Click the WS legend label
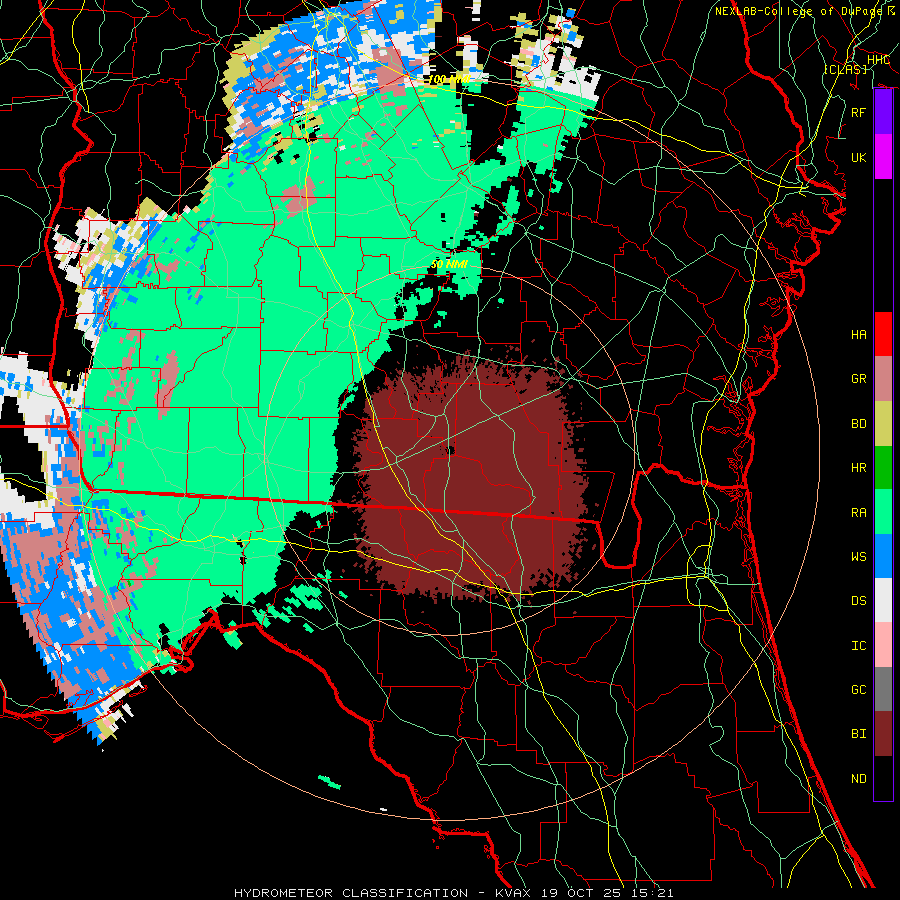 859,556
